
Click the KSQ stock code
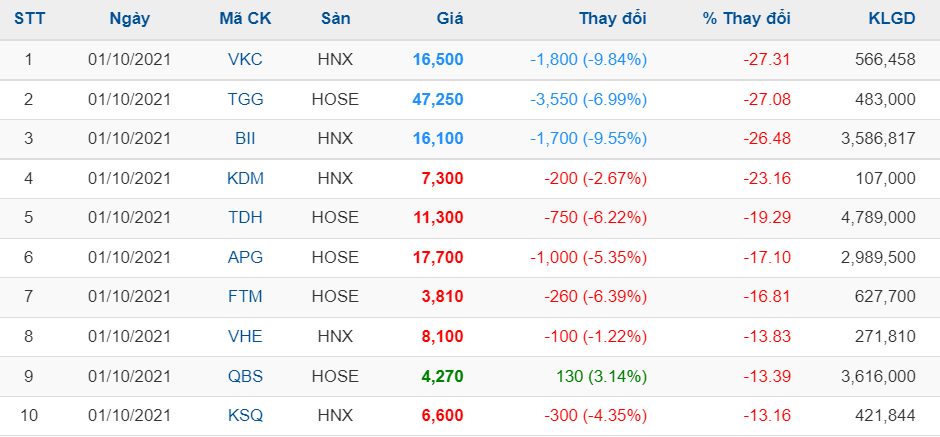(245, 415)
